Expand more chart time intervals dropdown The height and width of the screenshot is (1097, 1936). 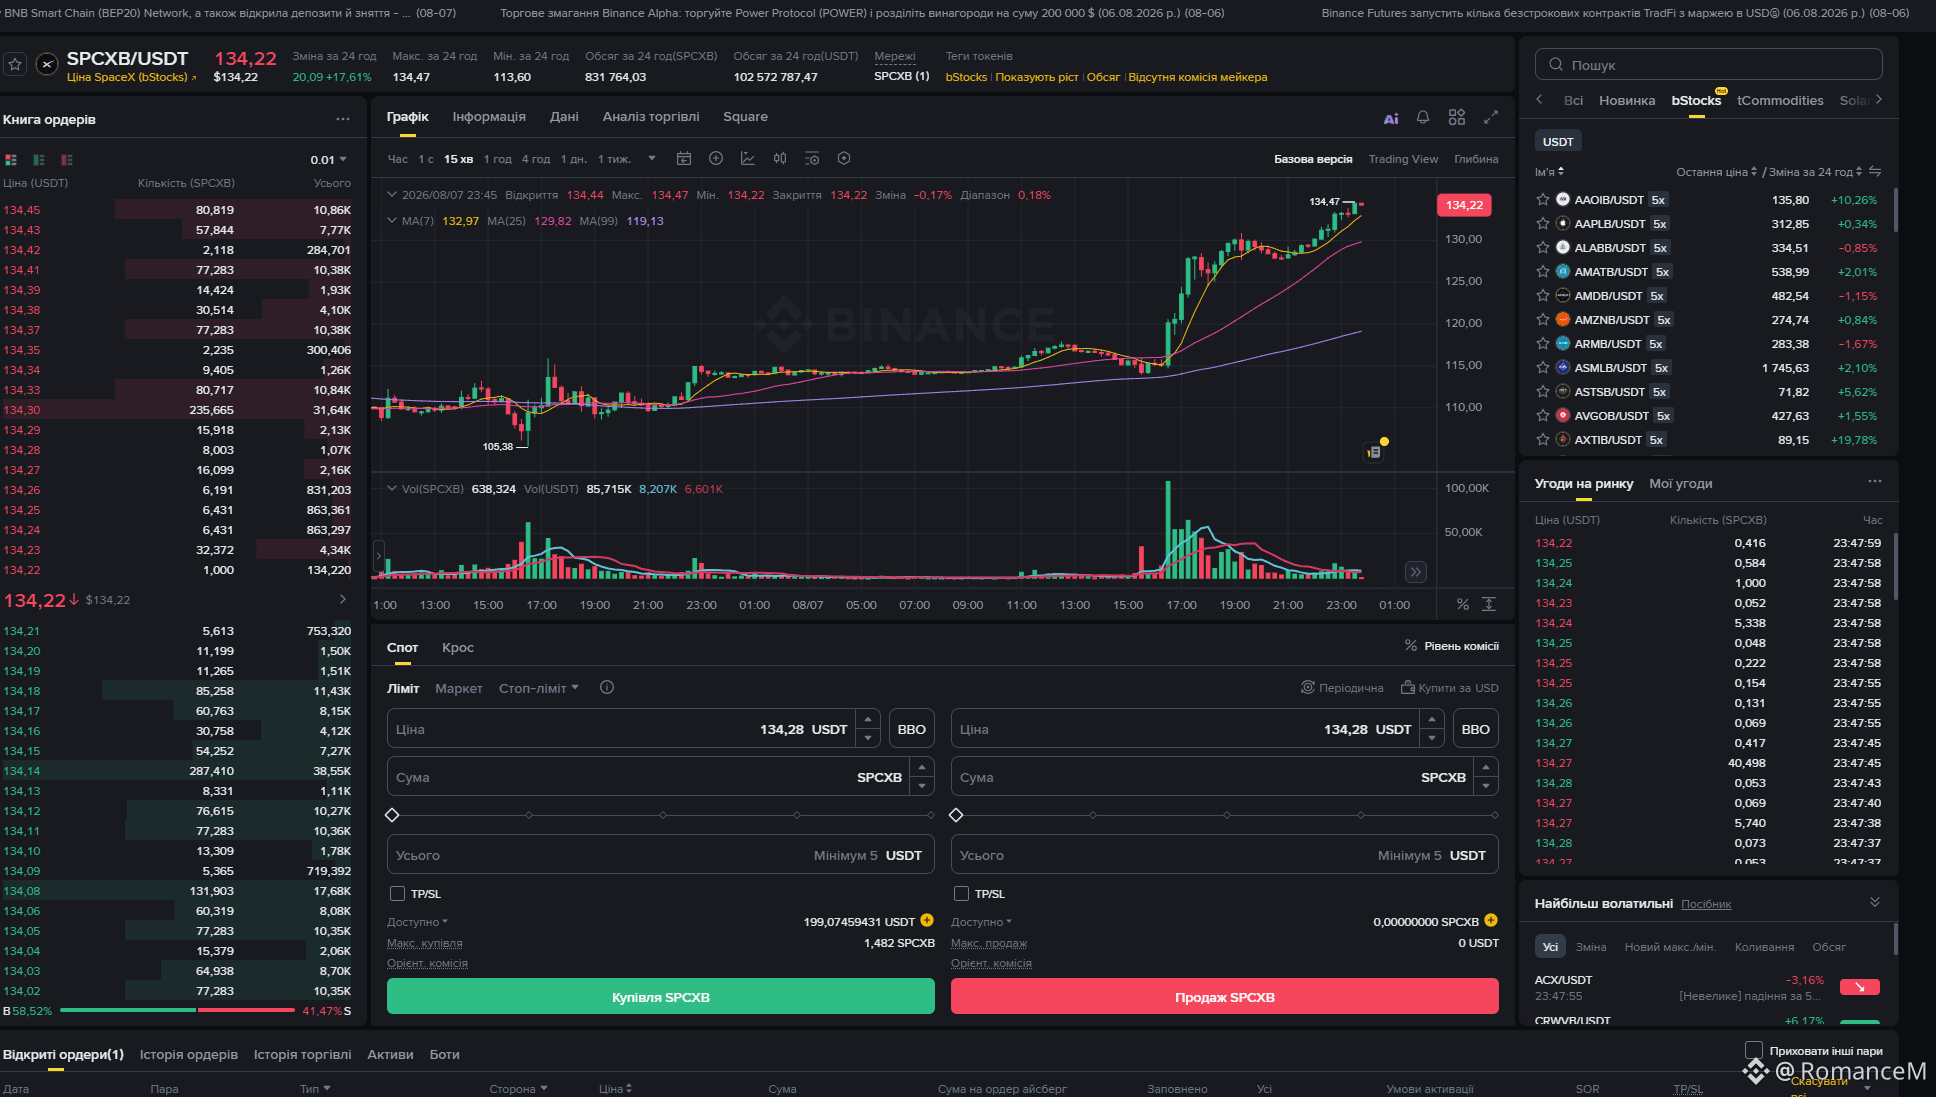tap(652, 159)
